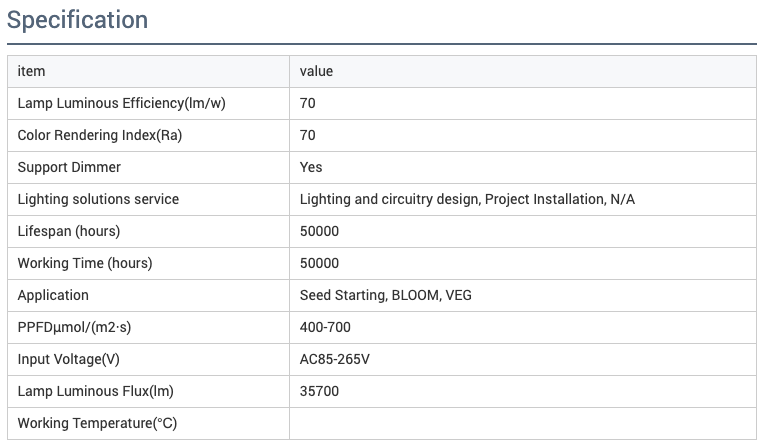Click the Specification heading
The width and height of the screenshot is (767, 440).
(77, 20)
